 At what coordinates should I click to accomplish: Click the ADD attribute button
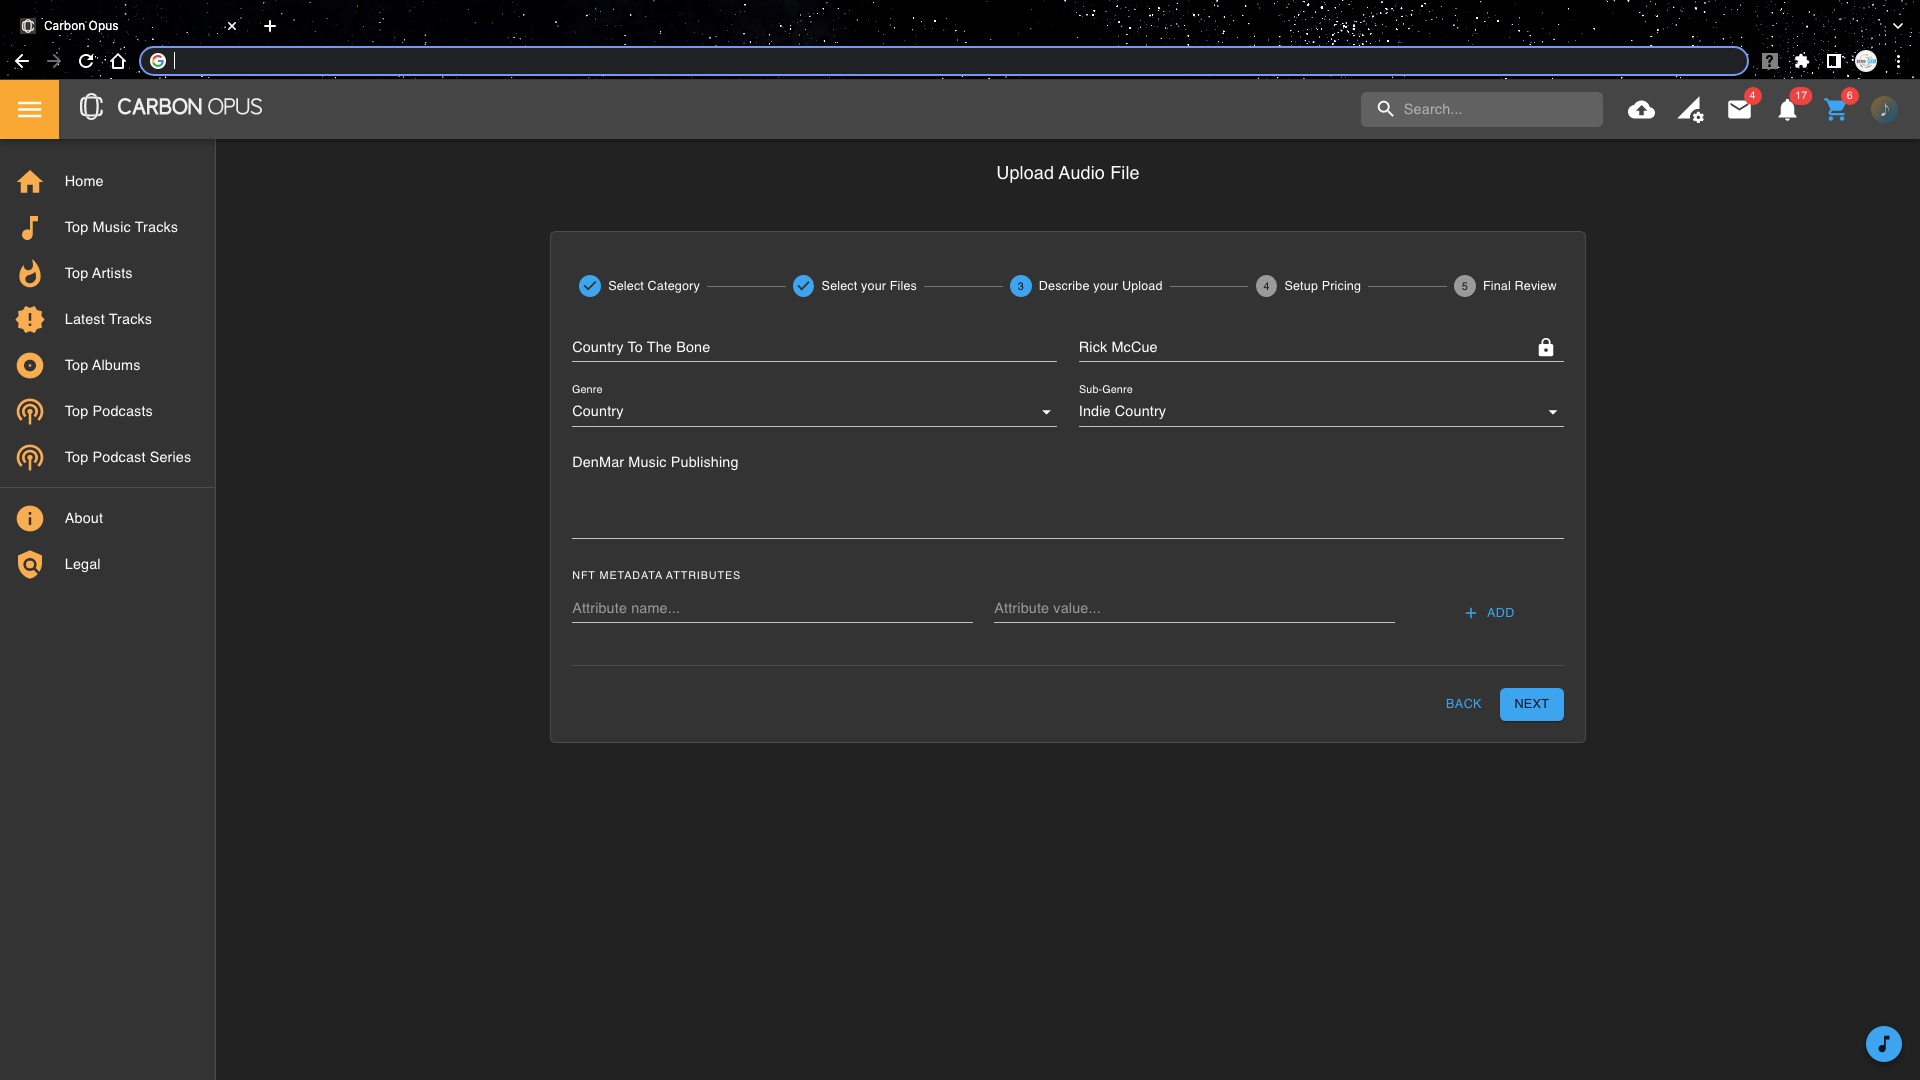(1489, 613)
